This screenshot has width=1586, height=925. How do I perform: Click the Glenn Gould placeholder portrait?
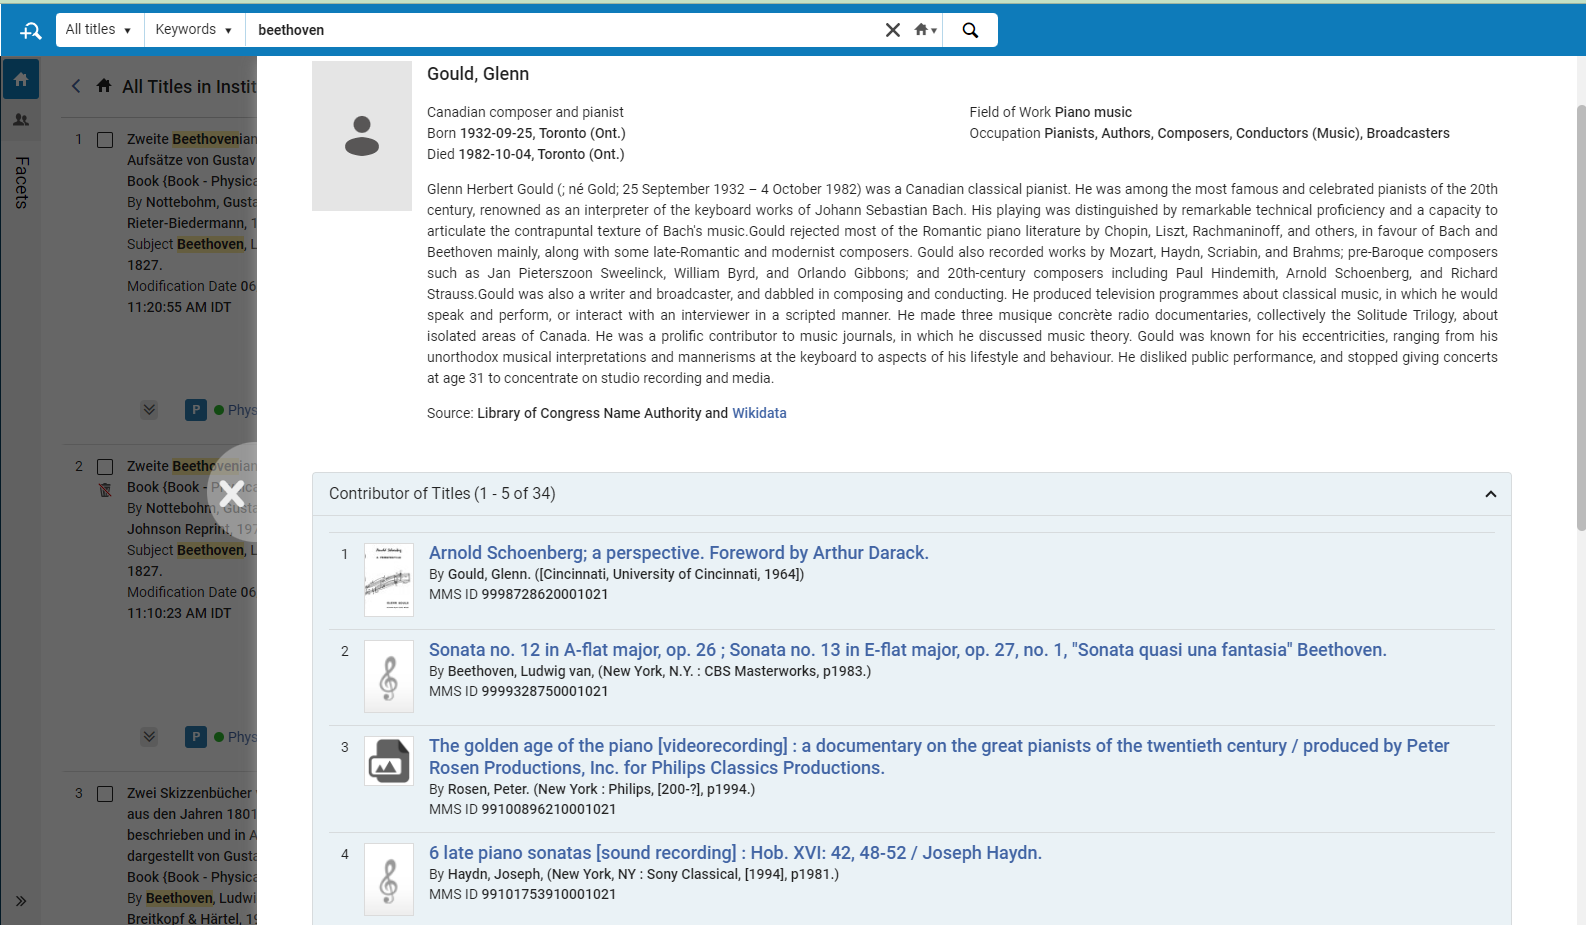coord(362,136)
